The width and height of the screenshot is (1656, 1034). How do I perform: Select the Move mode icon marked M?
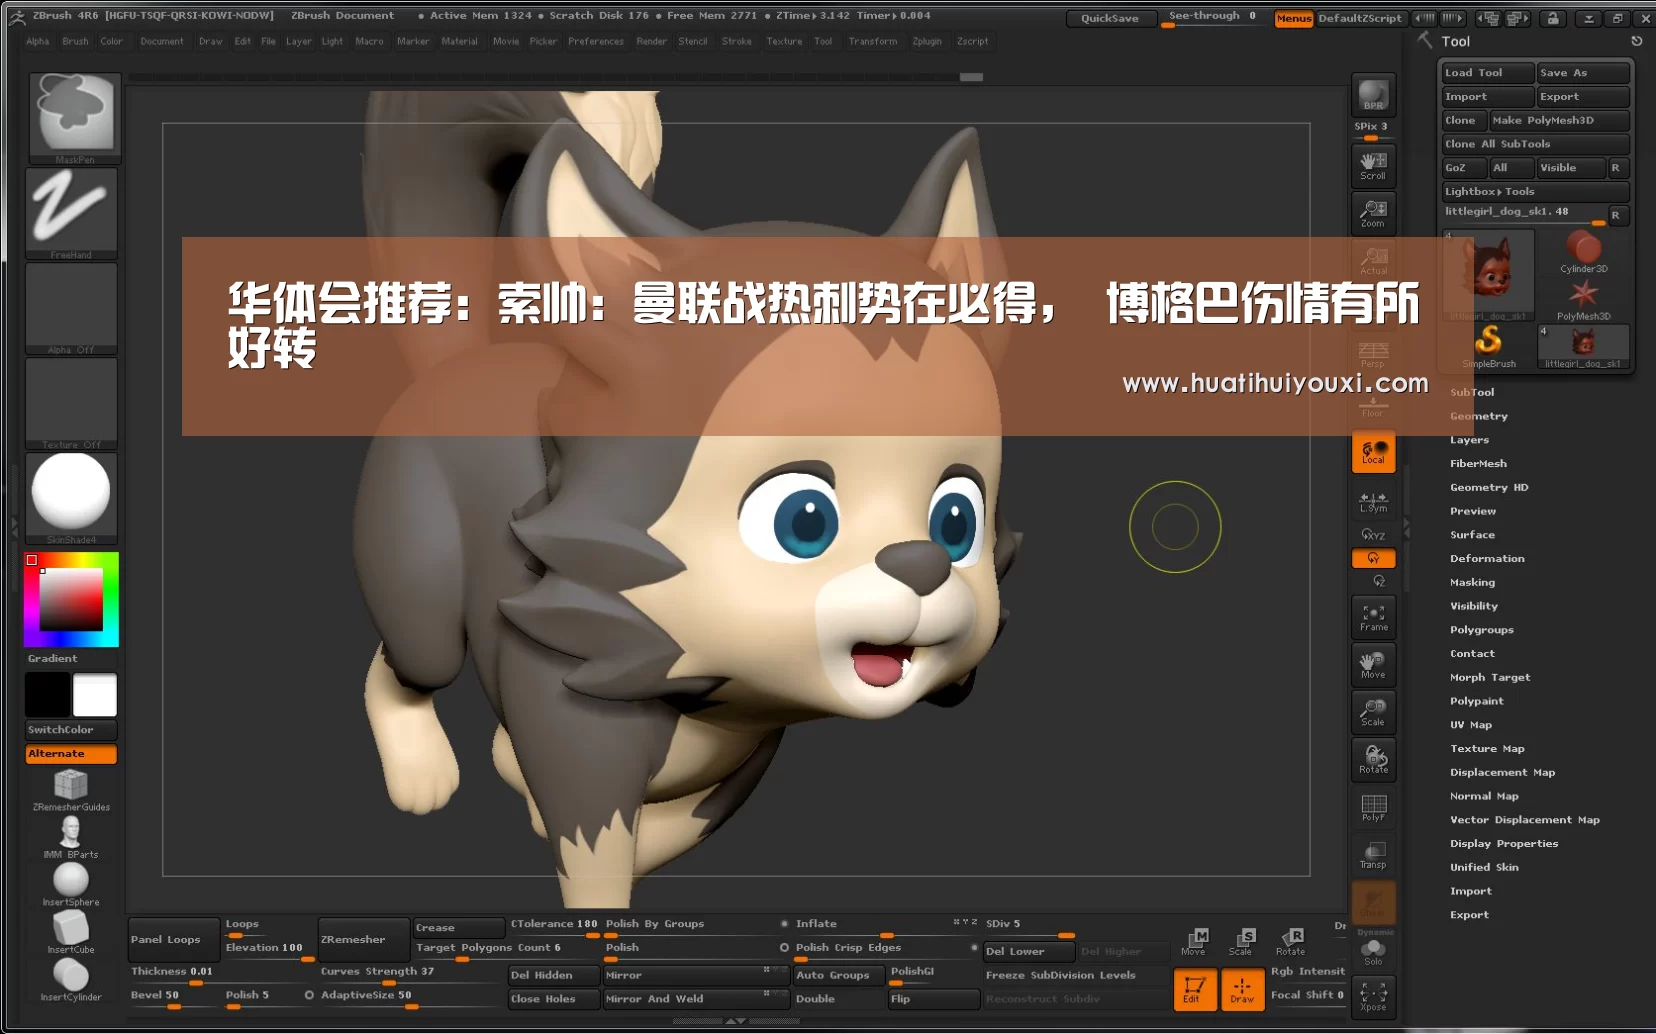click(1195, 941)
